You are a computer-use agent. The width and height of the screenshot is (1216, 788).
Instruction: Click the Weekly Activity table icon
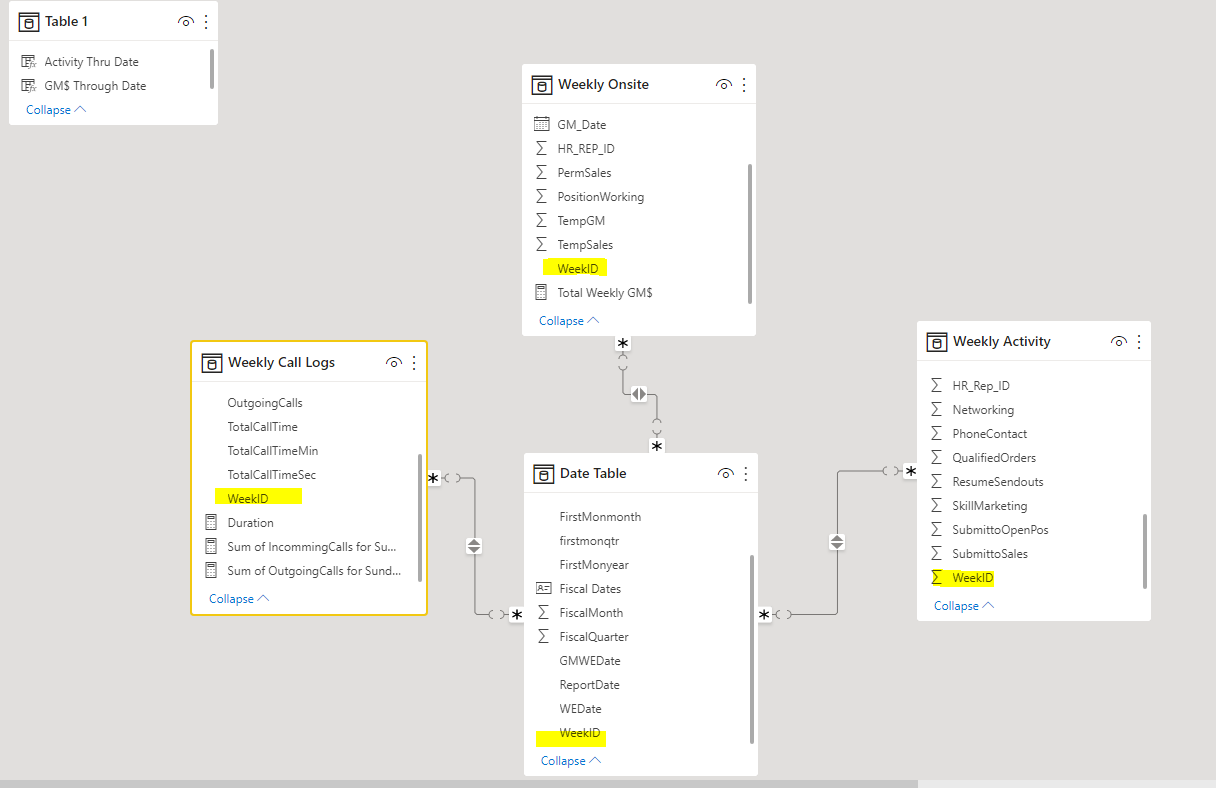click(937, 341)
